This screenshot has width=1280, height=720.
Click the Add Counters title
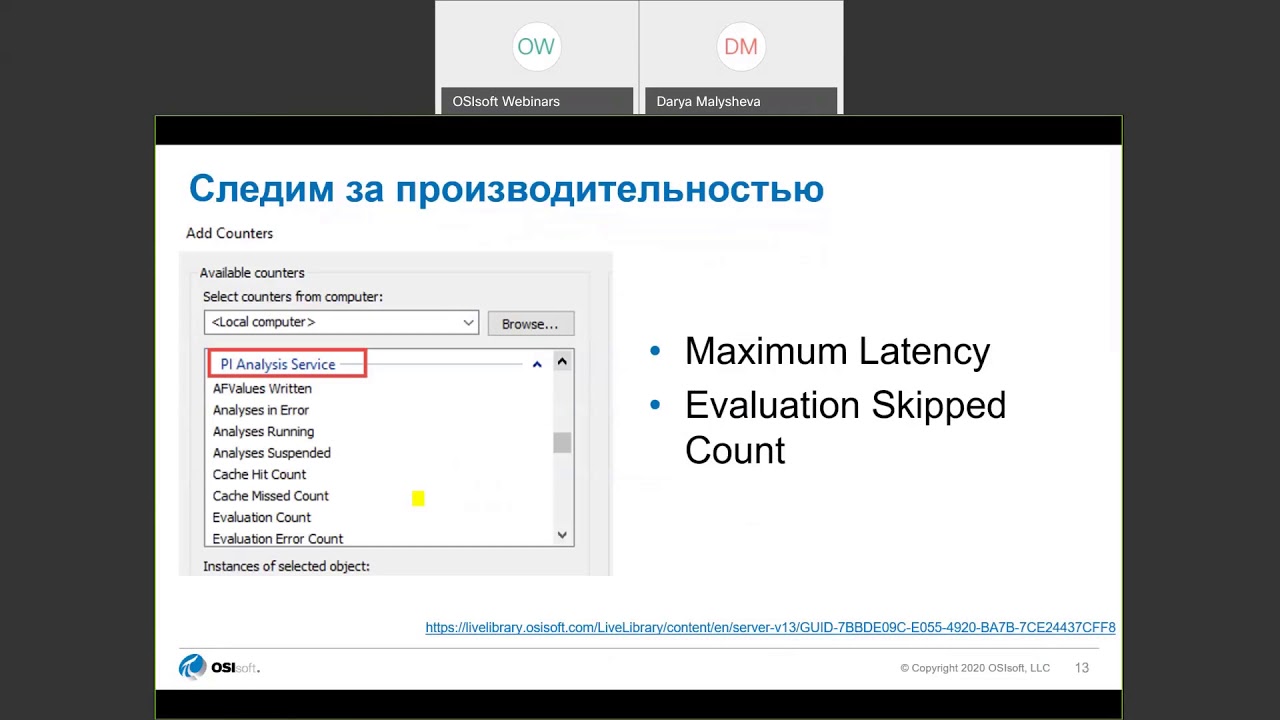tap(229, 233)
